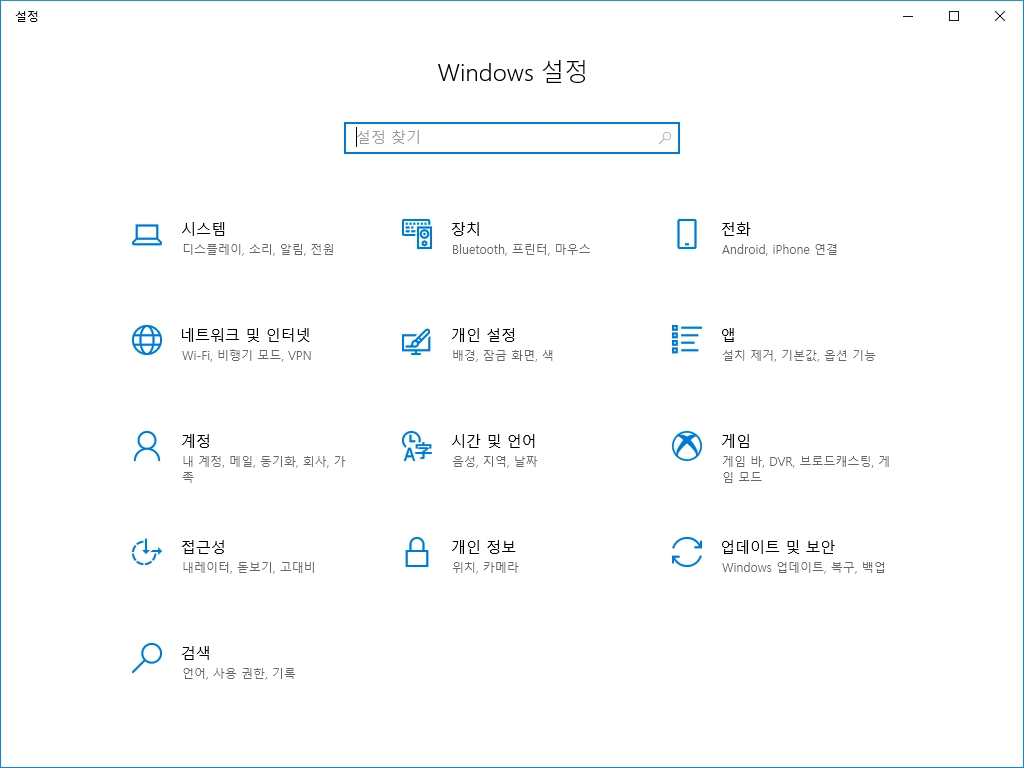Open 네트워크 및 인터넷 title link
Screen dimensions: 1024x768
(246, 334)
